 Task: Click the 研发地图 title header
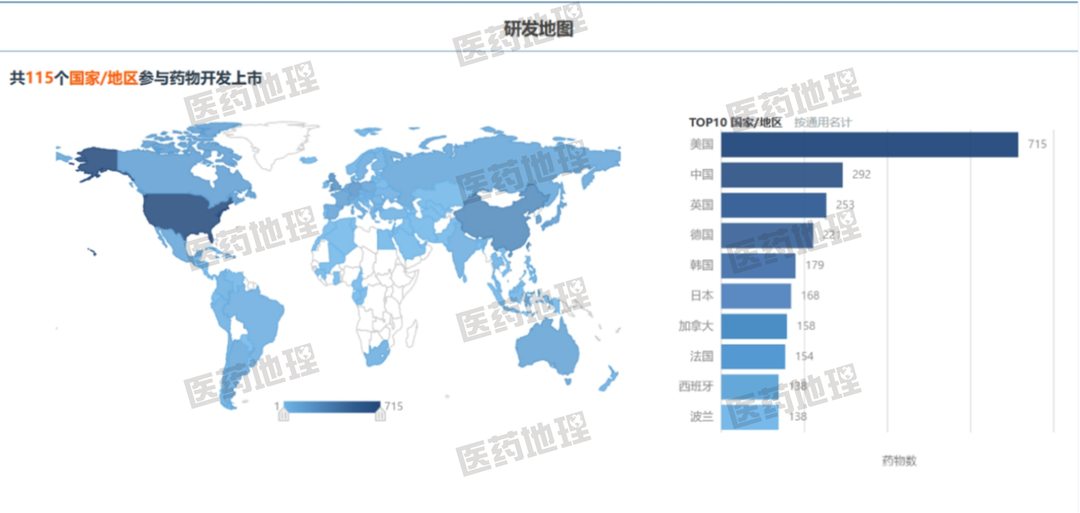[539, 29]
